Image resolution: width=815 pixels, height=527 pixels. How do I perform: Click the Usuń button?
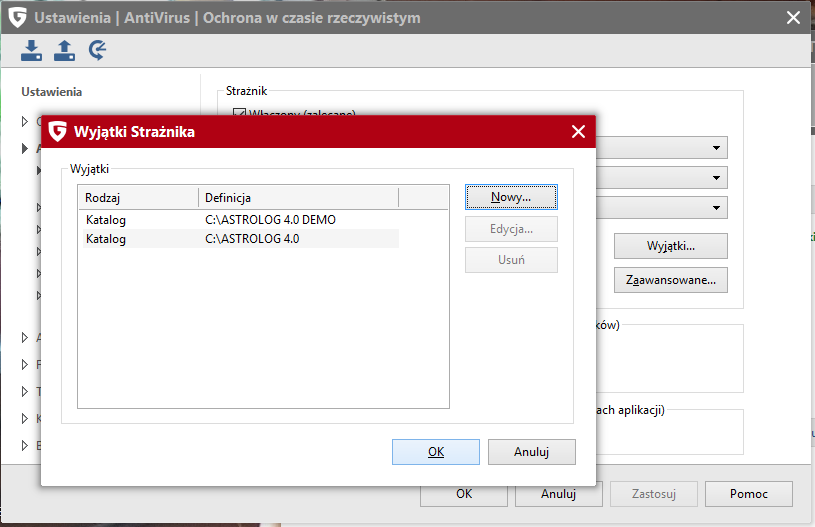point(511,260)
